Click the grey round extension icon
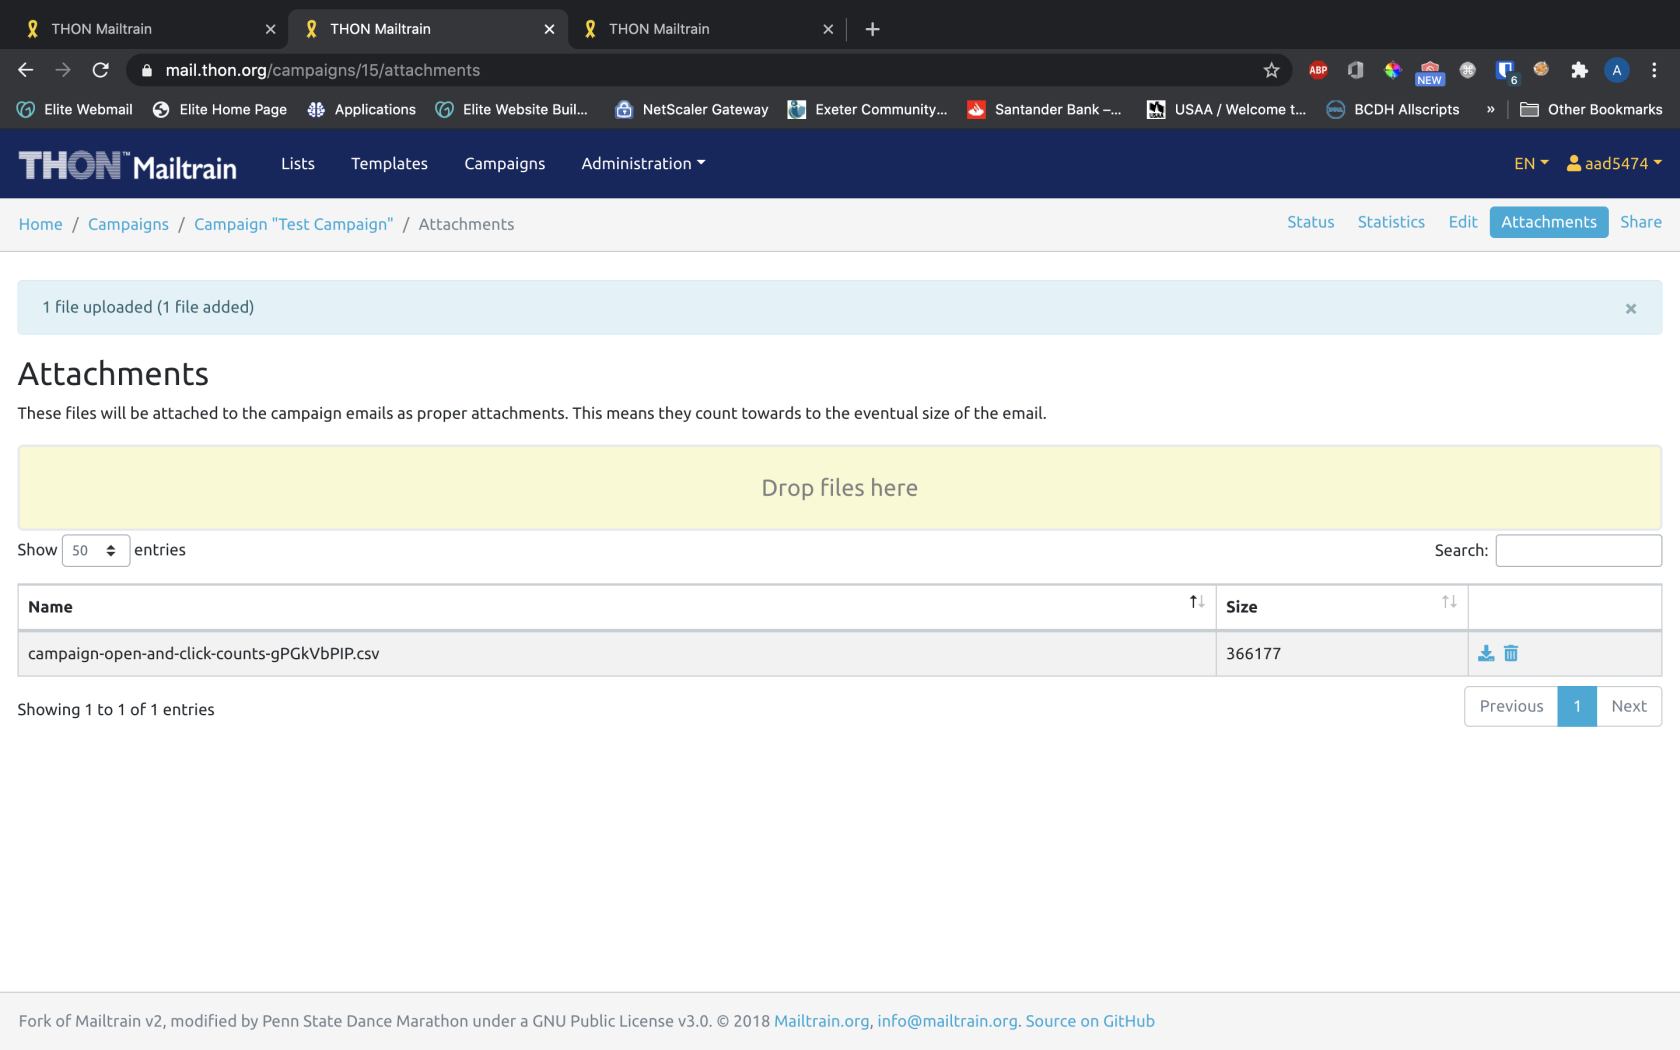This screenshot has height=1050, width=1680. click(1467, 70)
